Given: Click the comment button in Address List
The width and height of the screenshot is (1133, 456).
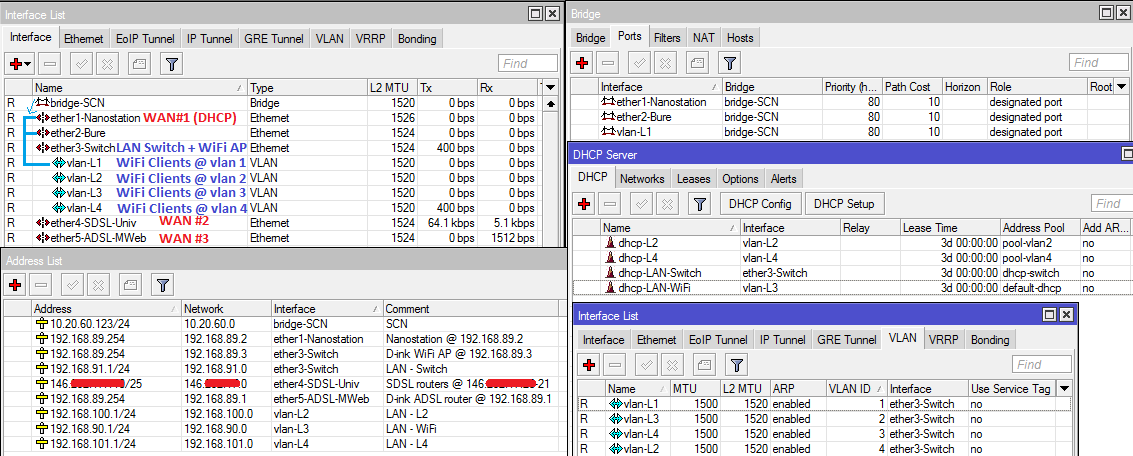Looking at the screenshot, I should [x=131, y=283].
